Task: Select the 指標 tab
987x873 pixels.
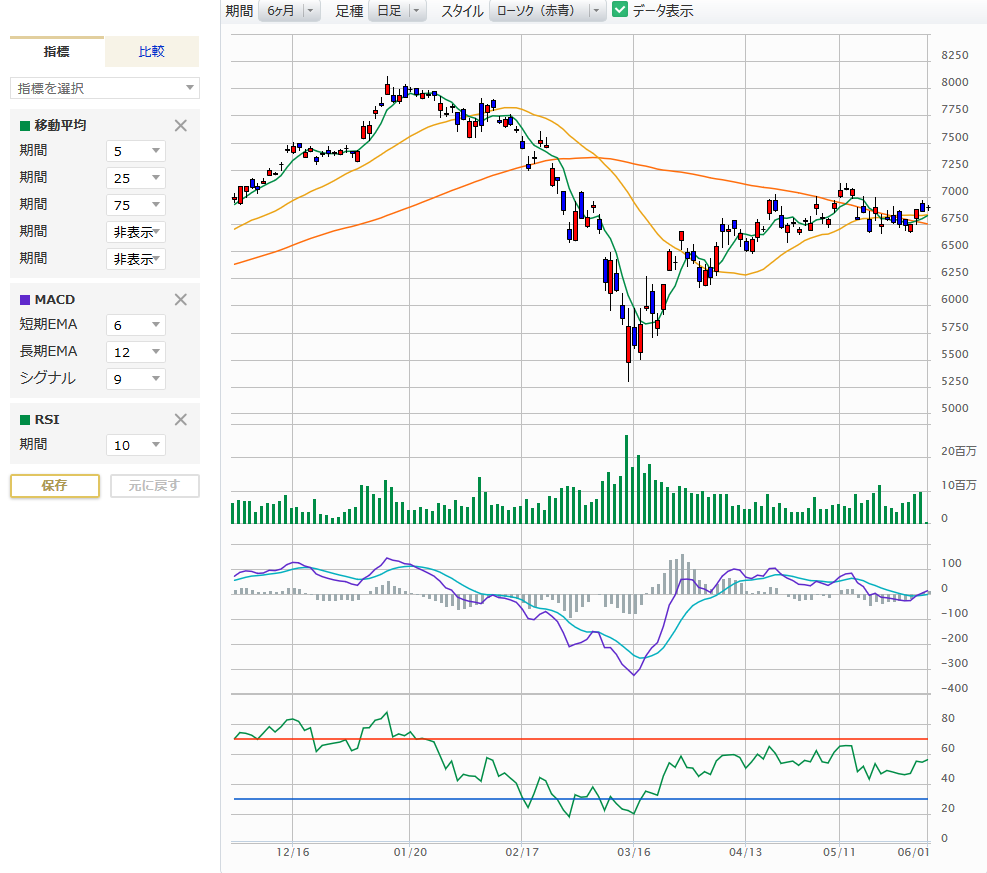Action: pyautogui.click(x=57, y=52)
